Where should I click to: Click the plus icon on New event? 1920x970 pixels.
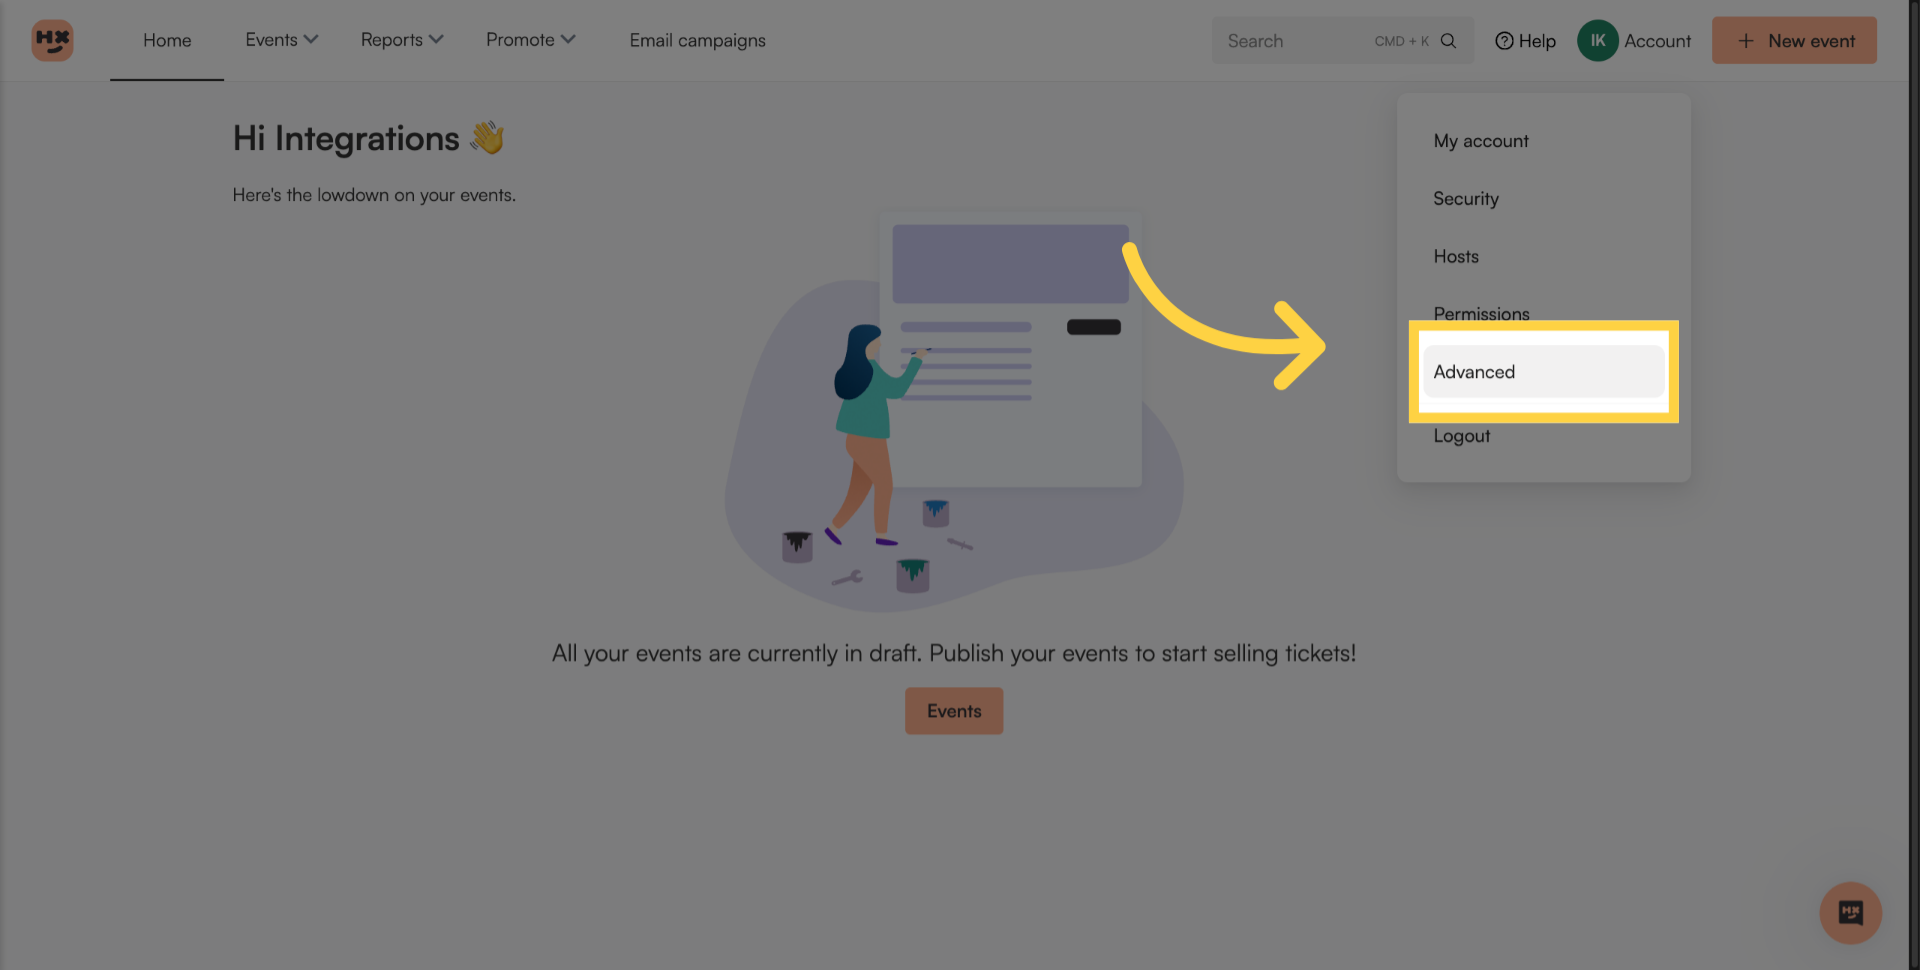pyautogui.click(x=1746, y=41)
